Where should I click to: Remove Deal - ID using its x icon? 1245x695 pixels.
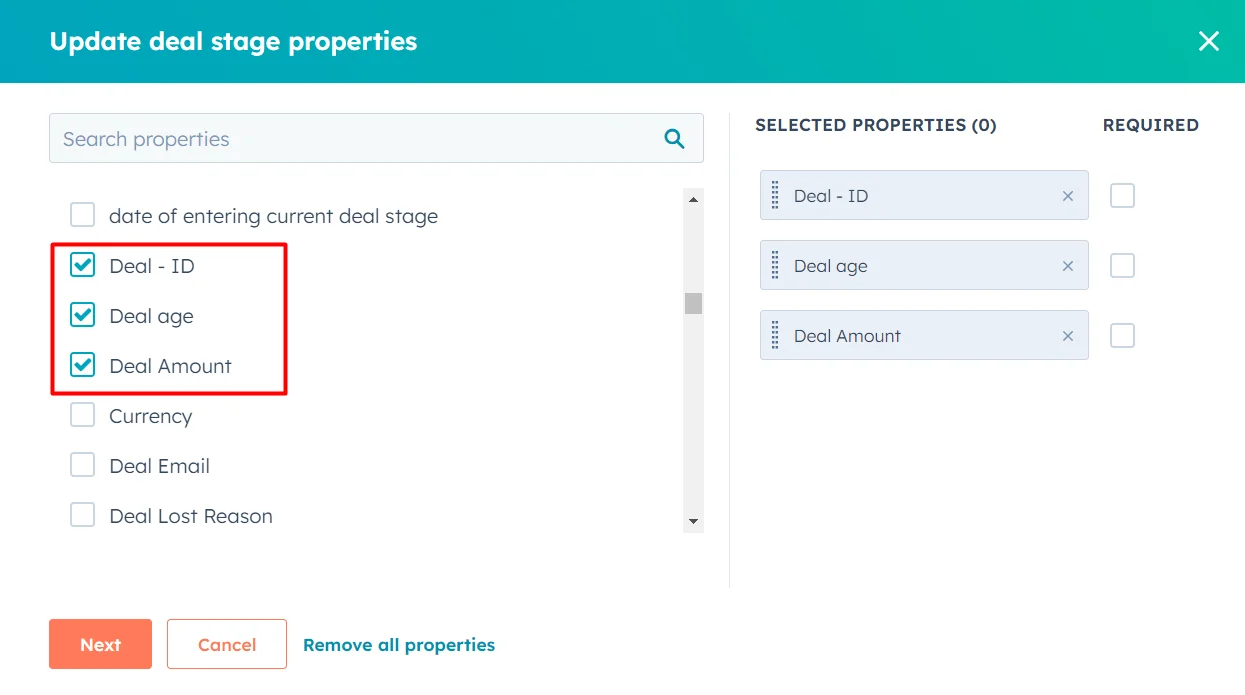[1067, 195]
